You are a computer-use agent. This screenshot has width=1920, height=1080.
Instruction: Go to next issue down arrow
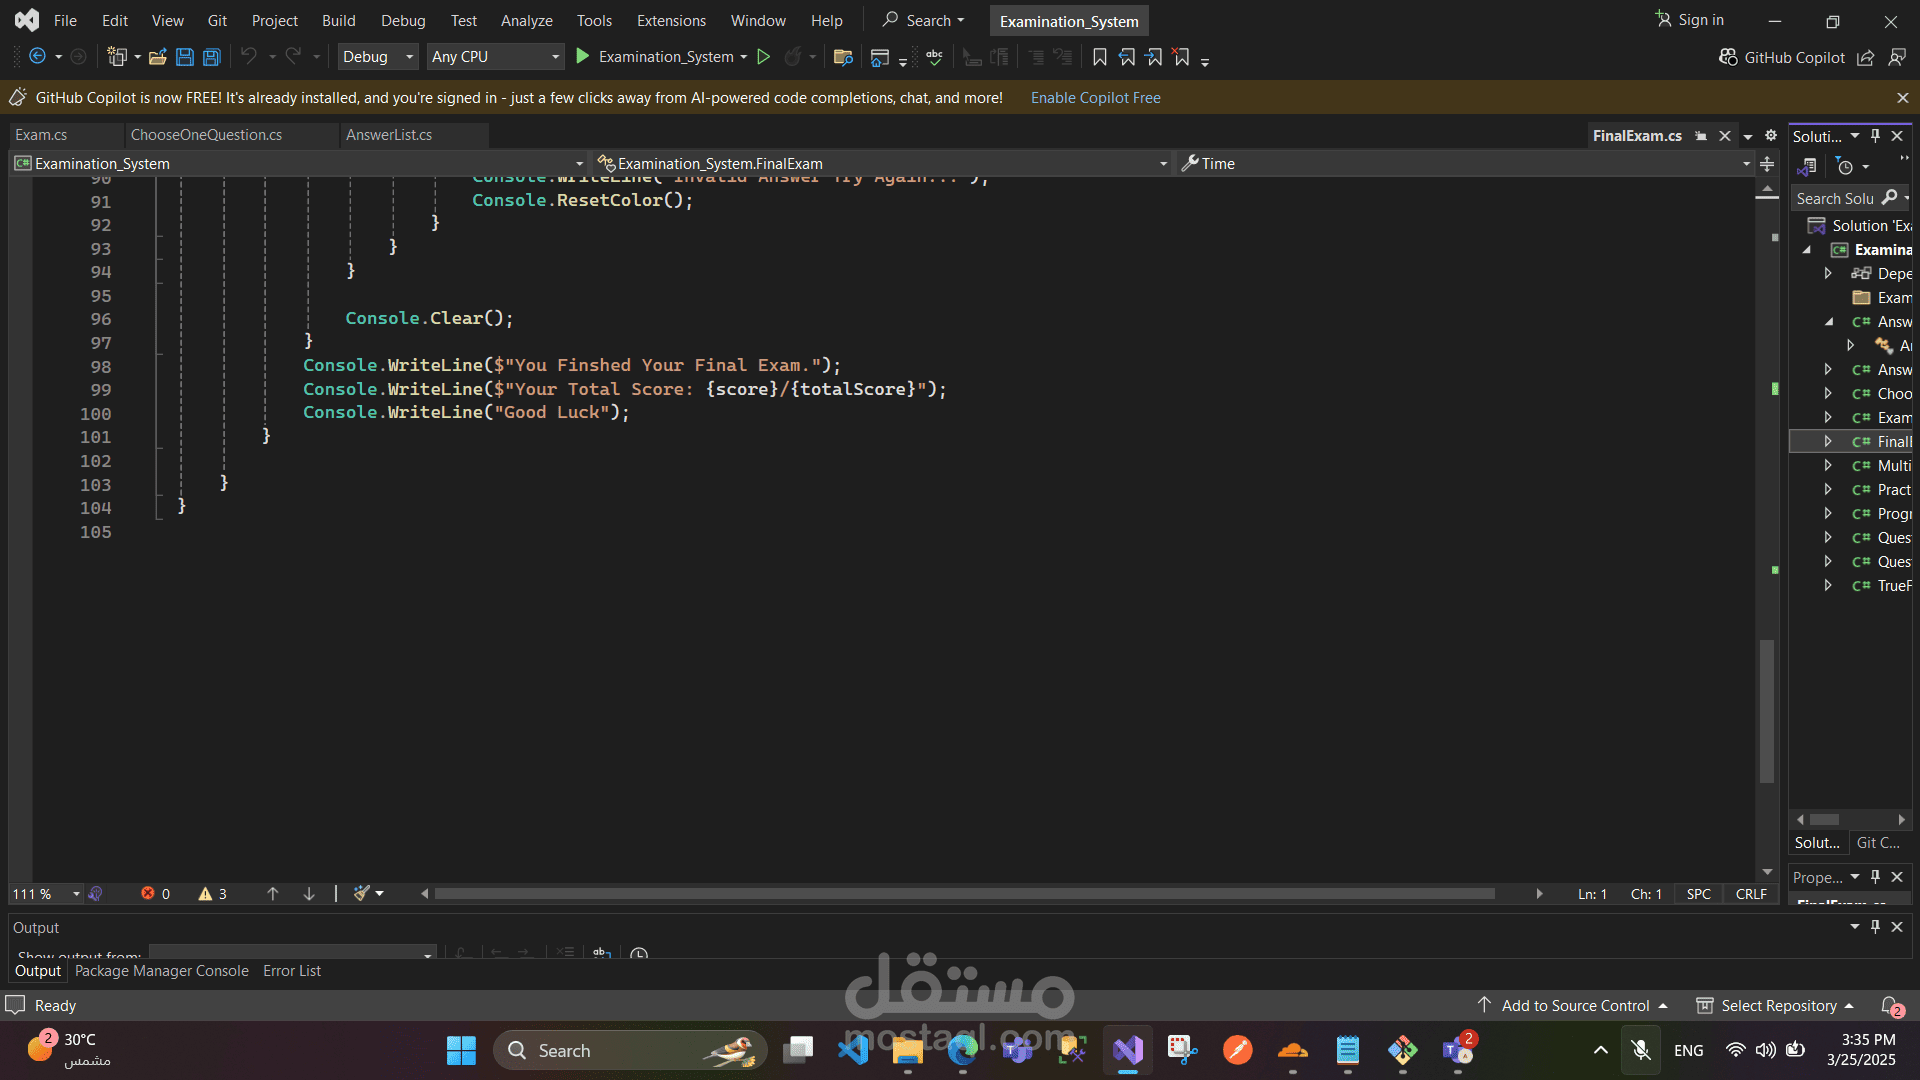[x=309, y=893]
